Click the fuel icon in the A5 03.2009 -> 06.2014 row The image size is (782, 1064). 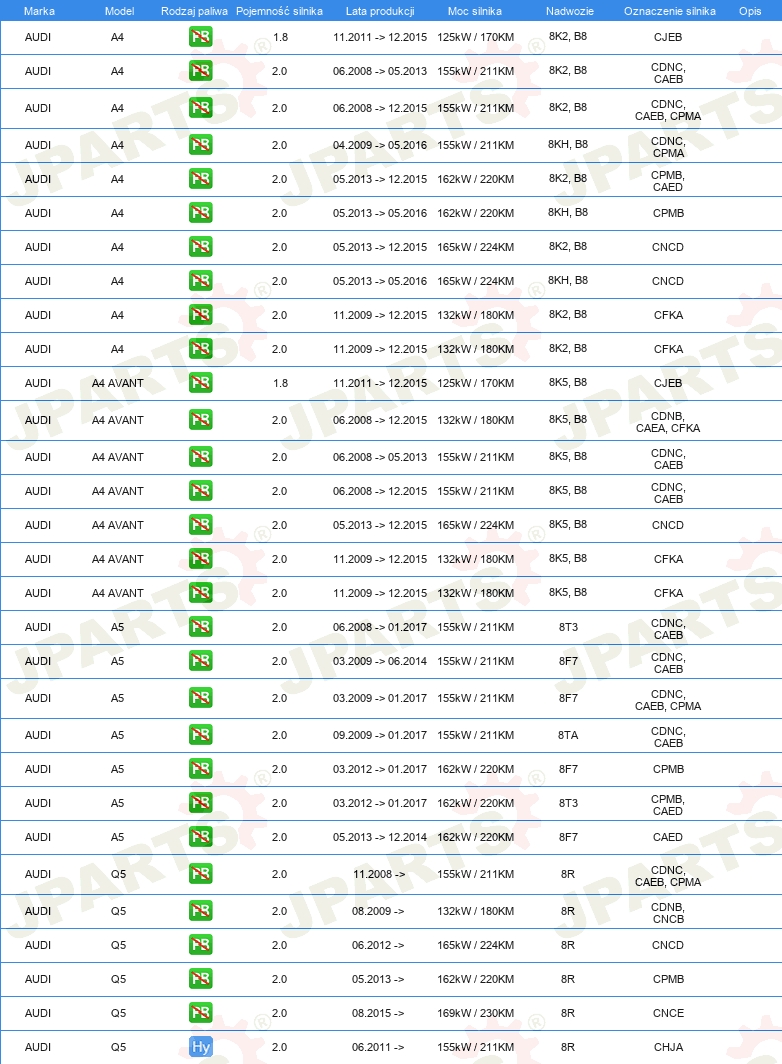click(x=200, y=661)
